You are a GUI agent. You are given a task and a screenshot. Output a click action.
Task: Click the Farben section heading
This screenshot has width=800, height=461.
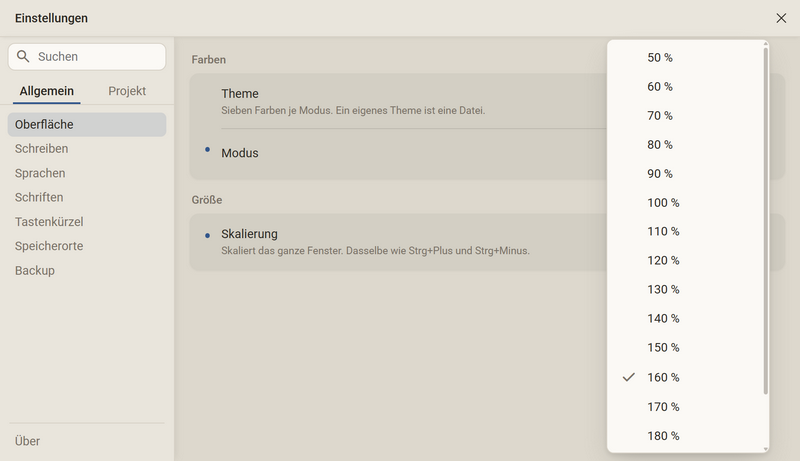point(209,60)
